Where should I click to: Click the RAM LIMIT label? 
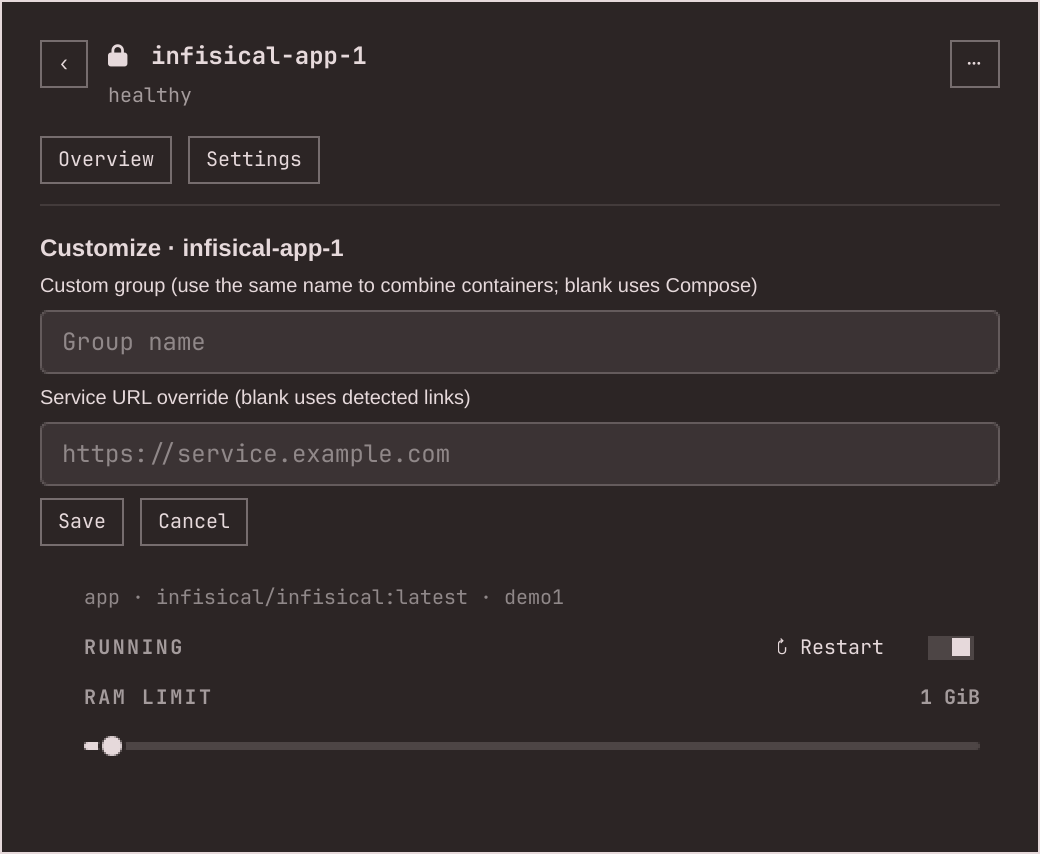tap(148, 697)
